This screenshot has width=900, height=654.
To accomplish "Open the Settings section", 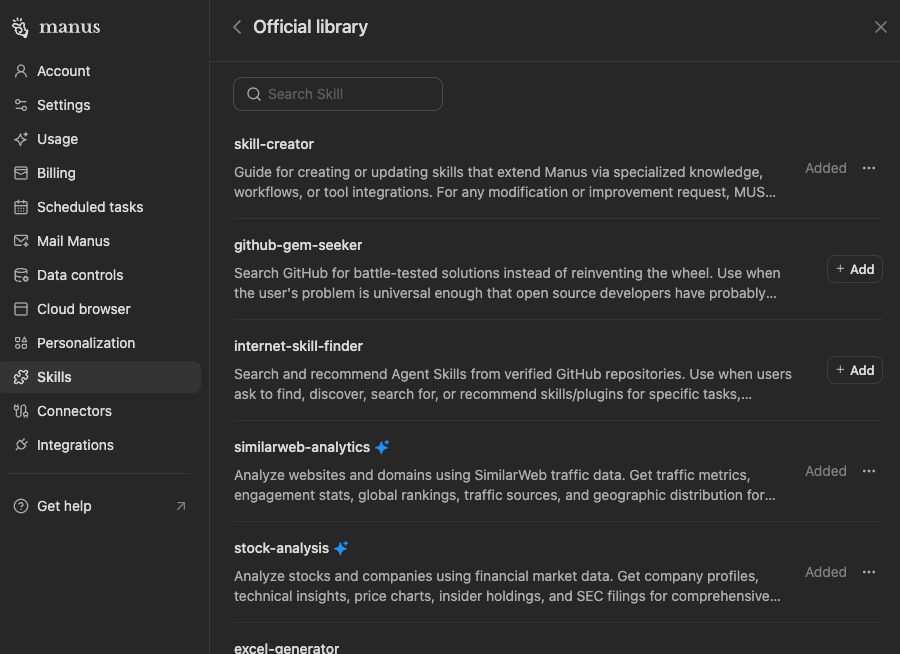I will coord(100,105).
